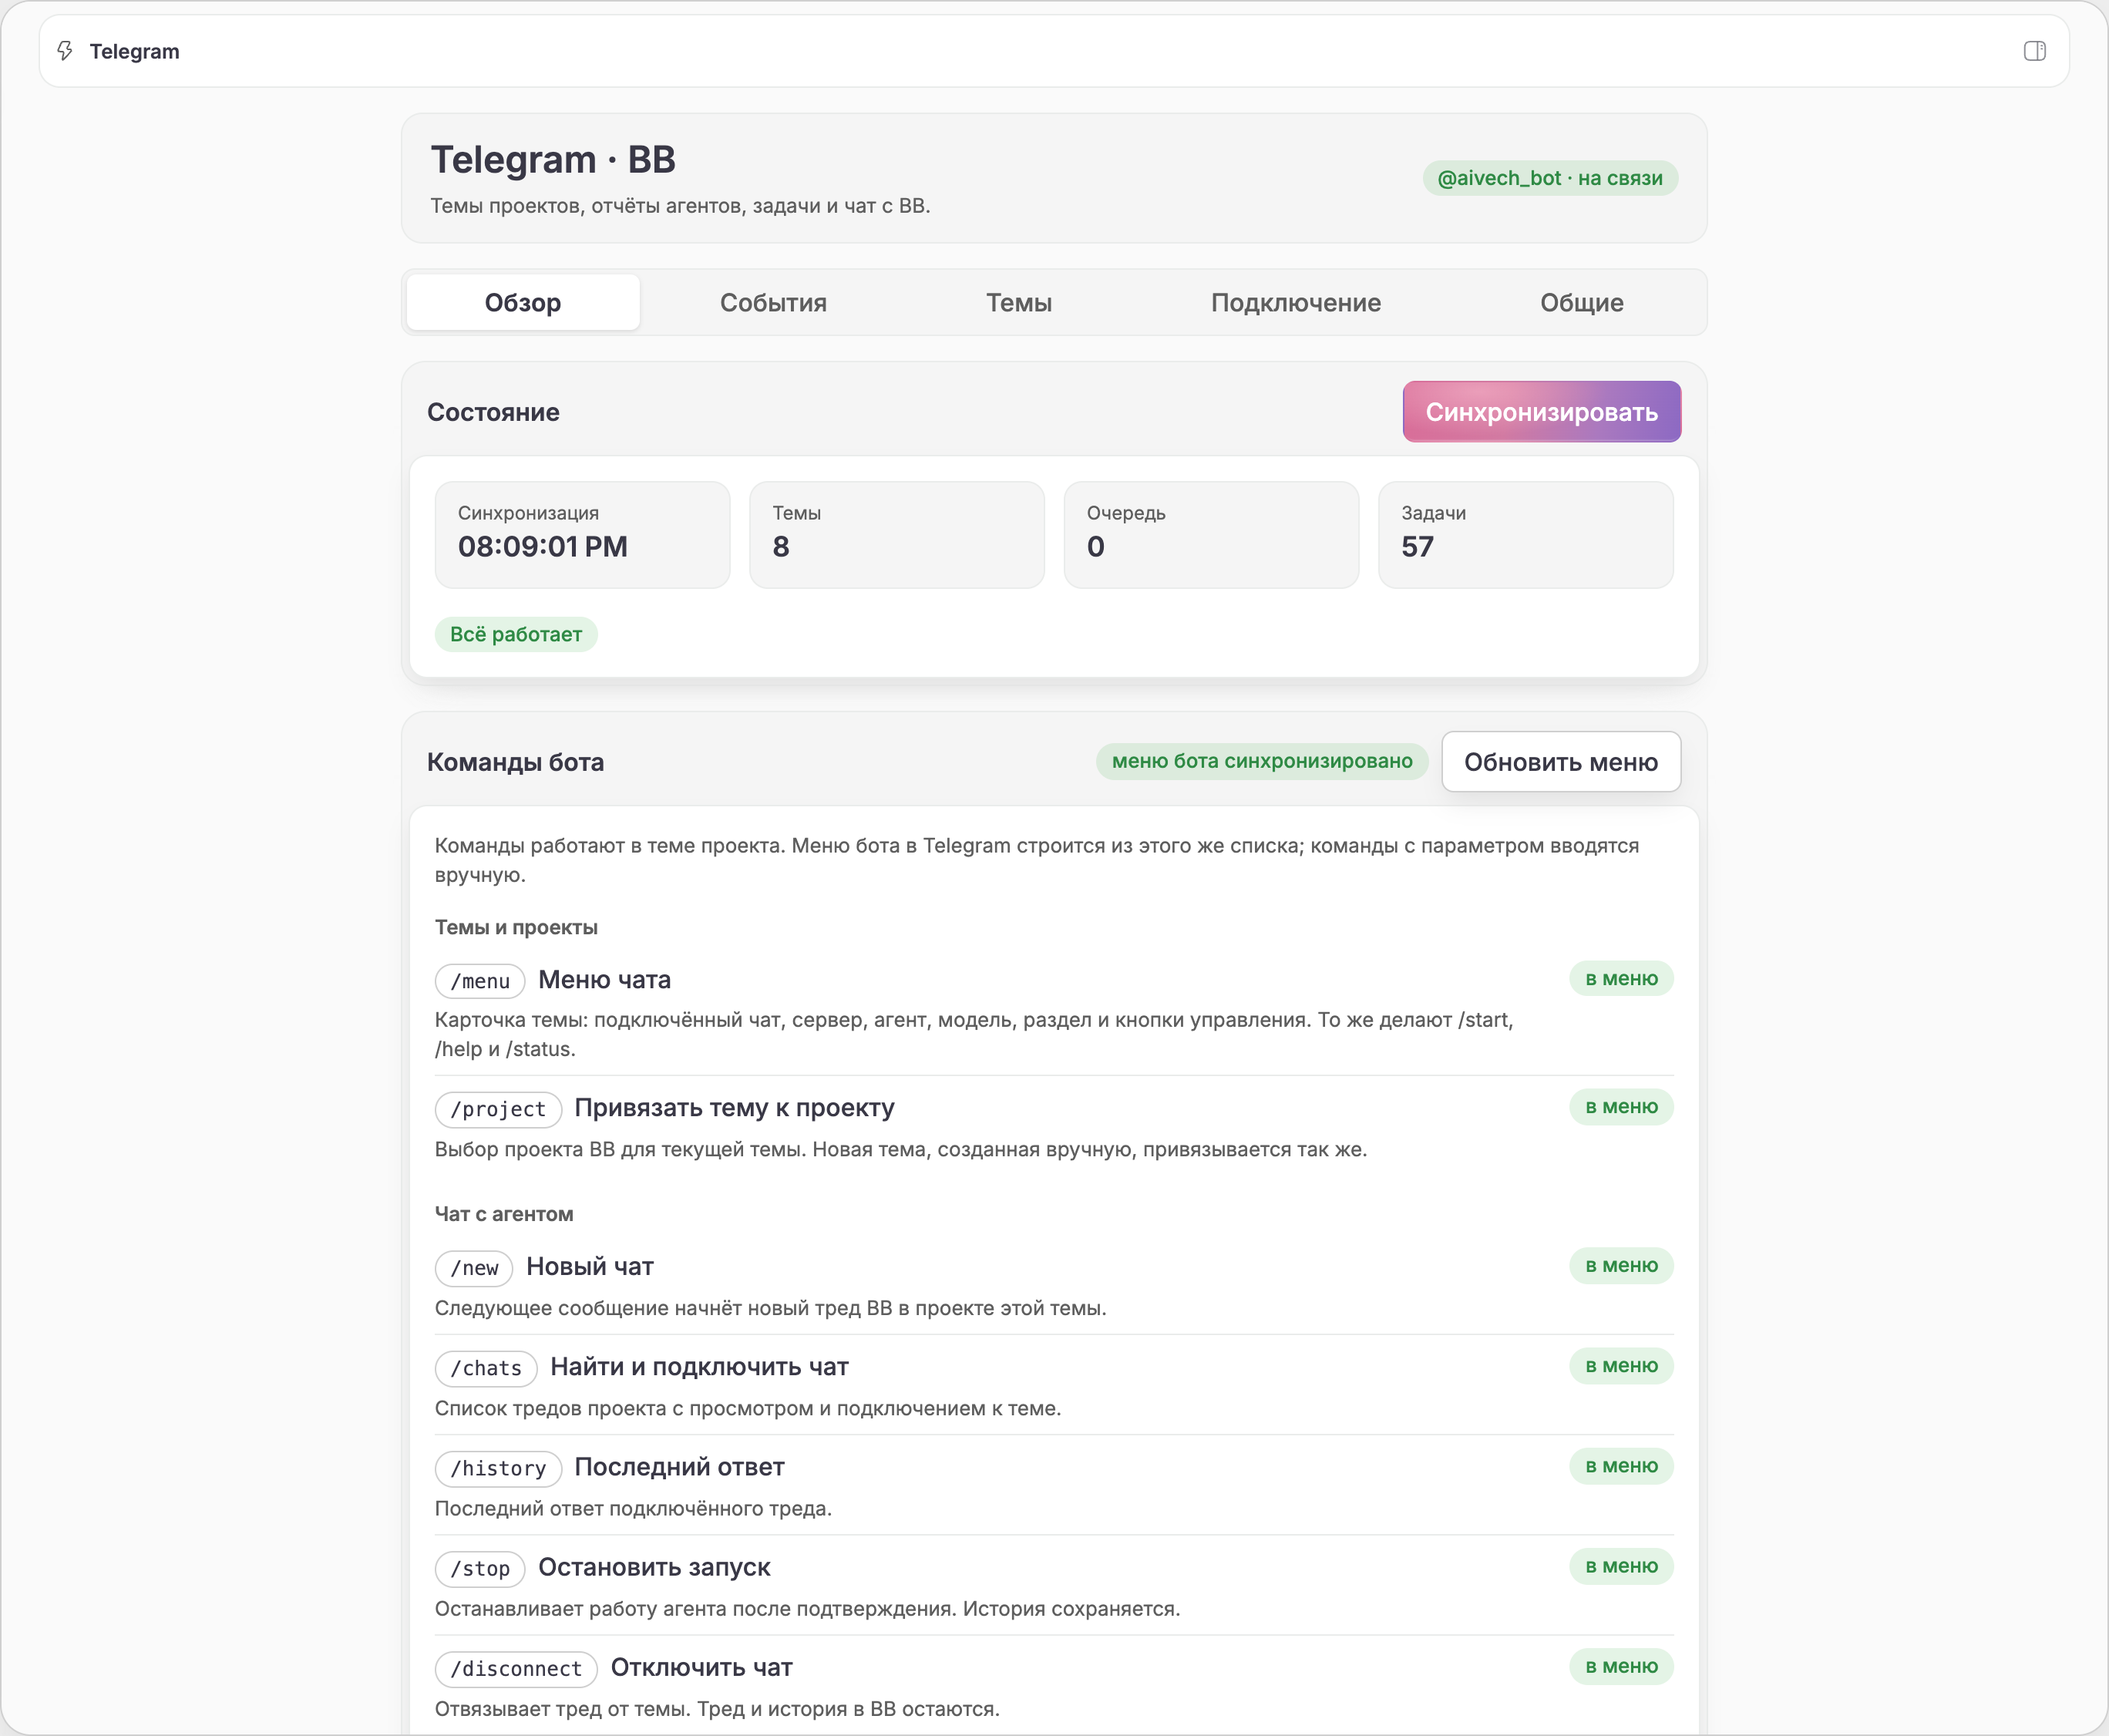Click the Темы и проекты group label
2109x1736 pixels.
click(x=516, y=927)
